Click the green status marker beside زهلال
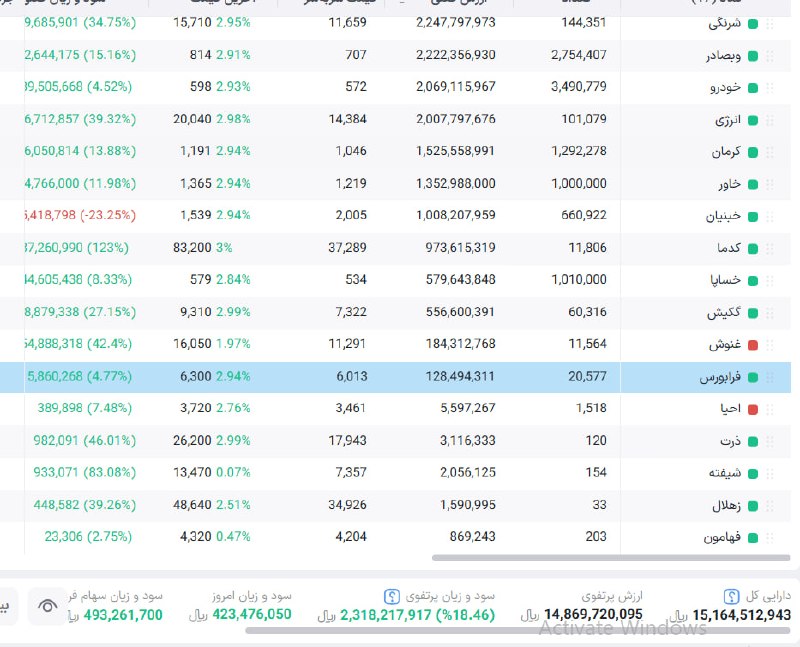800x647 pixels. pyautogui.click(x=753, y=506)
